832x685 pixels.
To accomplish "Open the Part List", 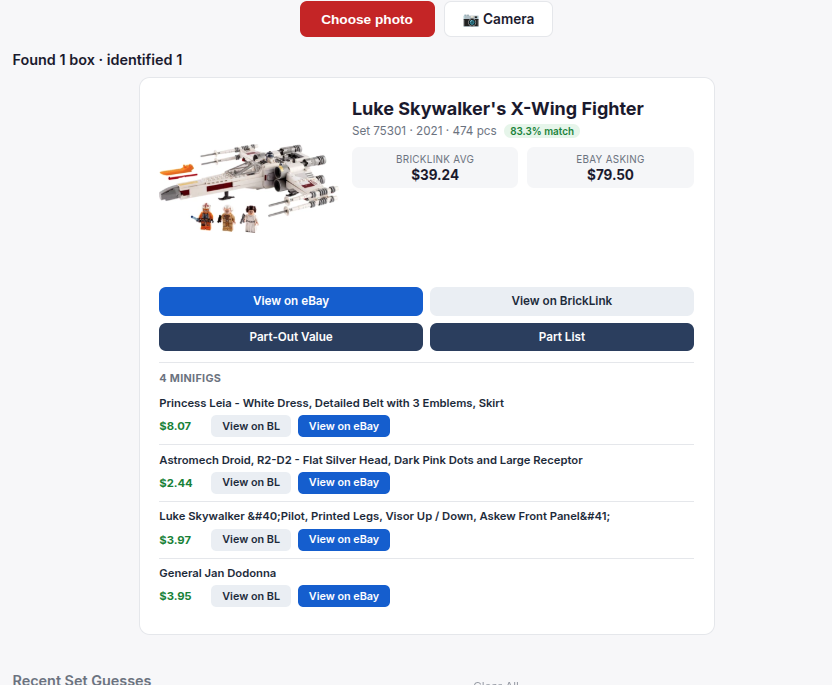I will pos(561,337).
